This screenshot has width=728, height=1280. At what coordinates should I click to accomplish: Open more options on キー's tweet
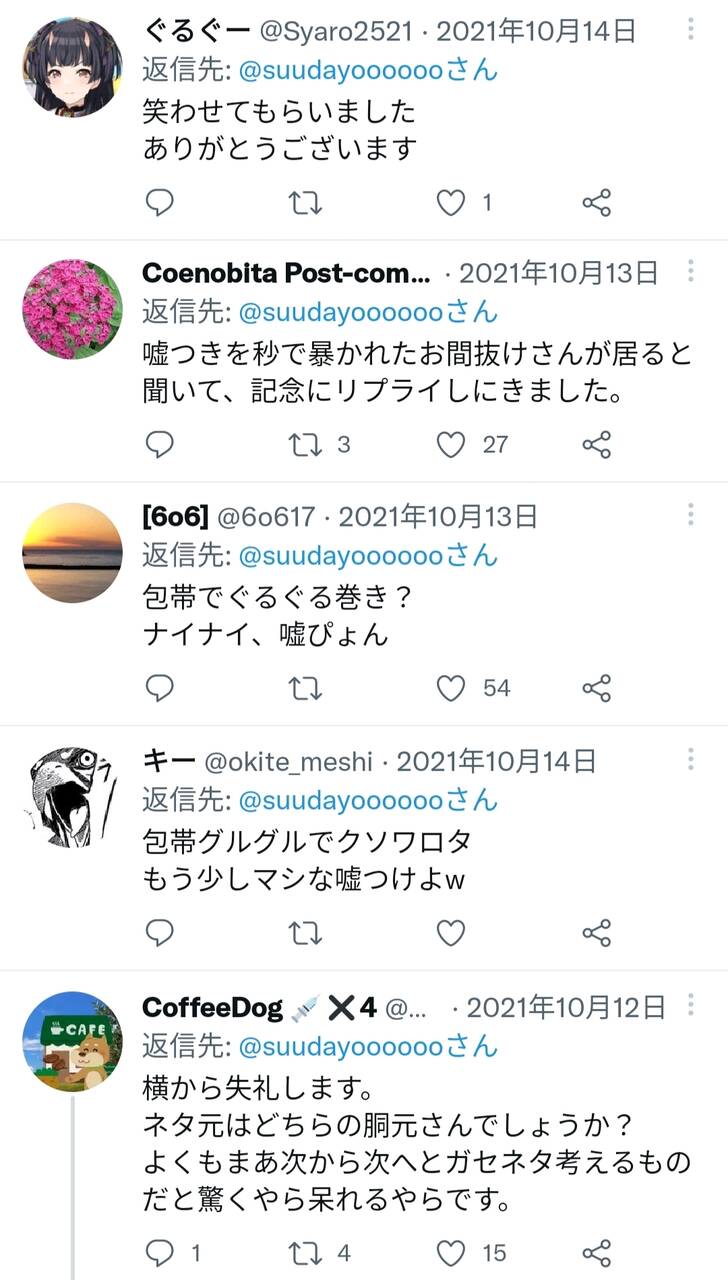[x=691, y=760]
